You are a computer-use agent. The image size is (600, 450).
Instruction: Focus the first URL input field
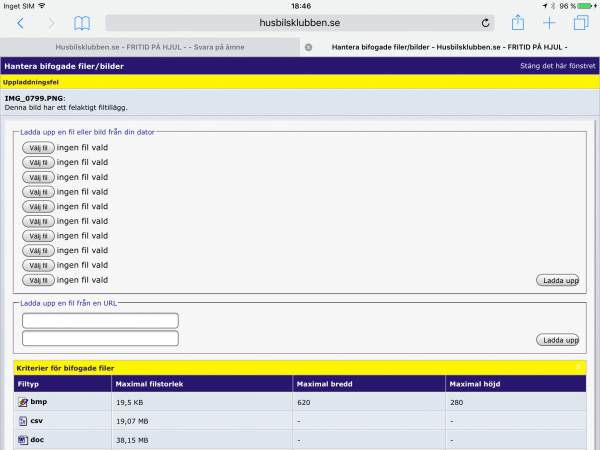(100, 320)
